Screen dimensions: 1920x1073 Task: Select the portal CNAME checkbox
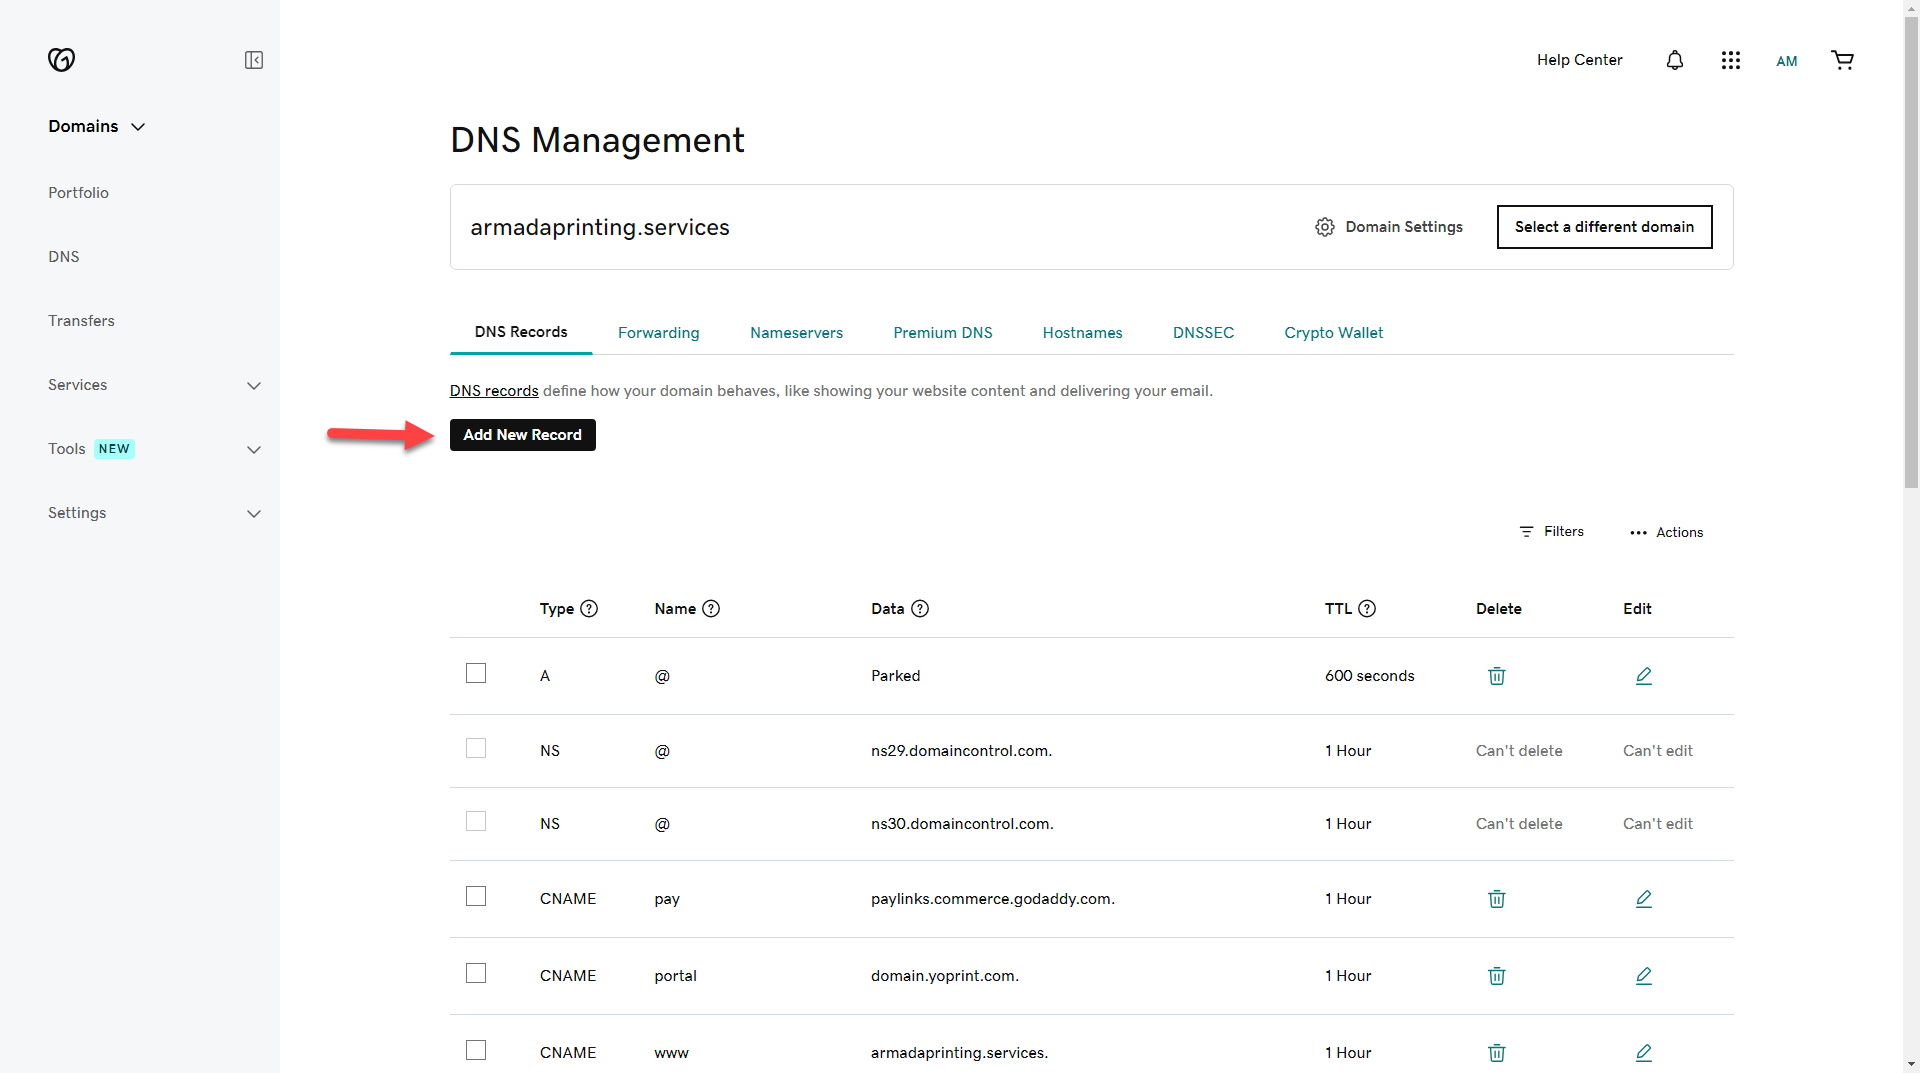[476, 973]
